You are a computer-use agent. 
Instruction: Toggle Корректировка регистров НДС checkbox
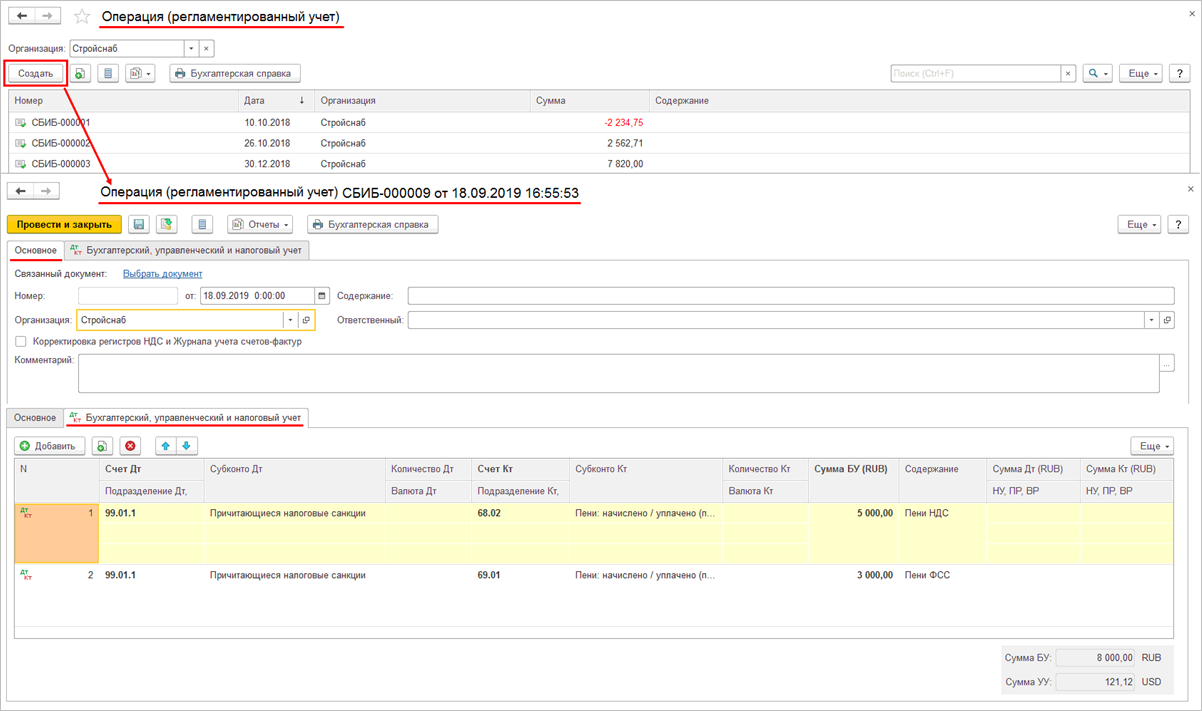[x=21, y=341]
